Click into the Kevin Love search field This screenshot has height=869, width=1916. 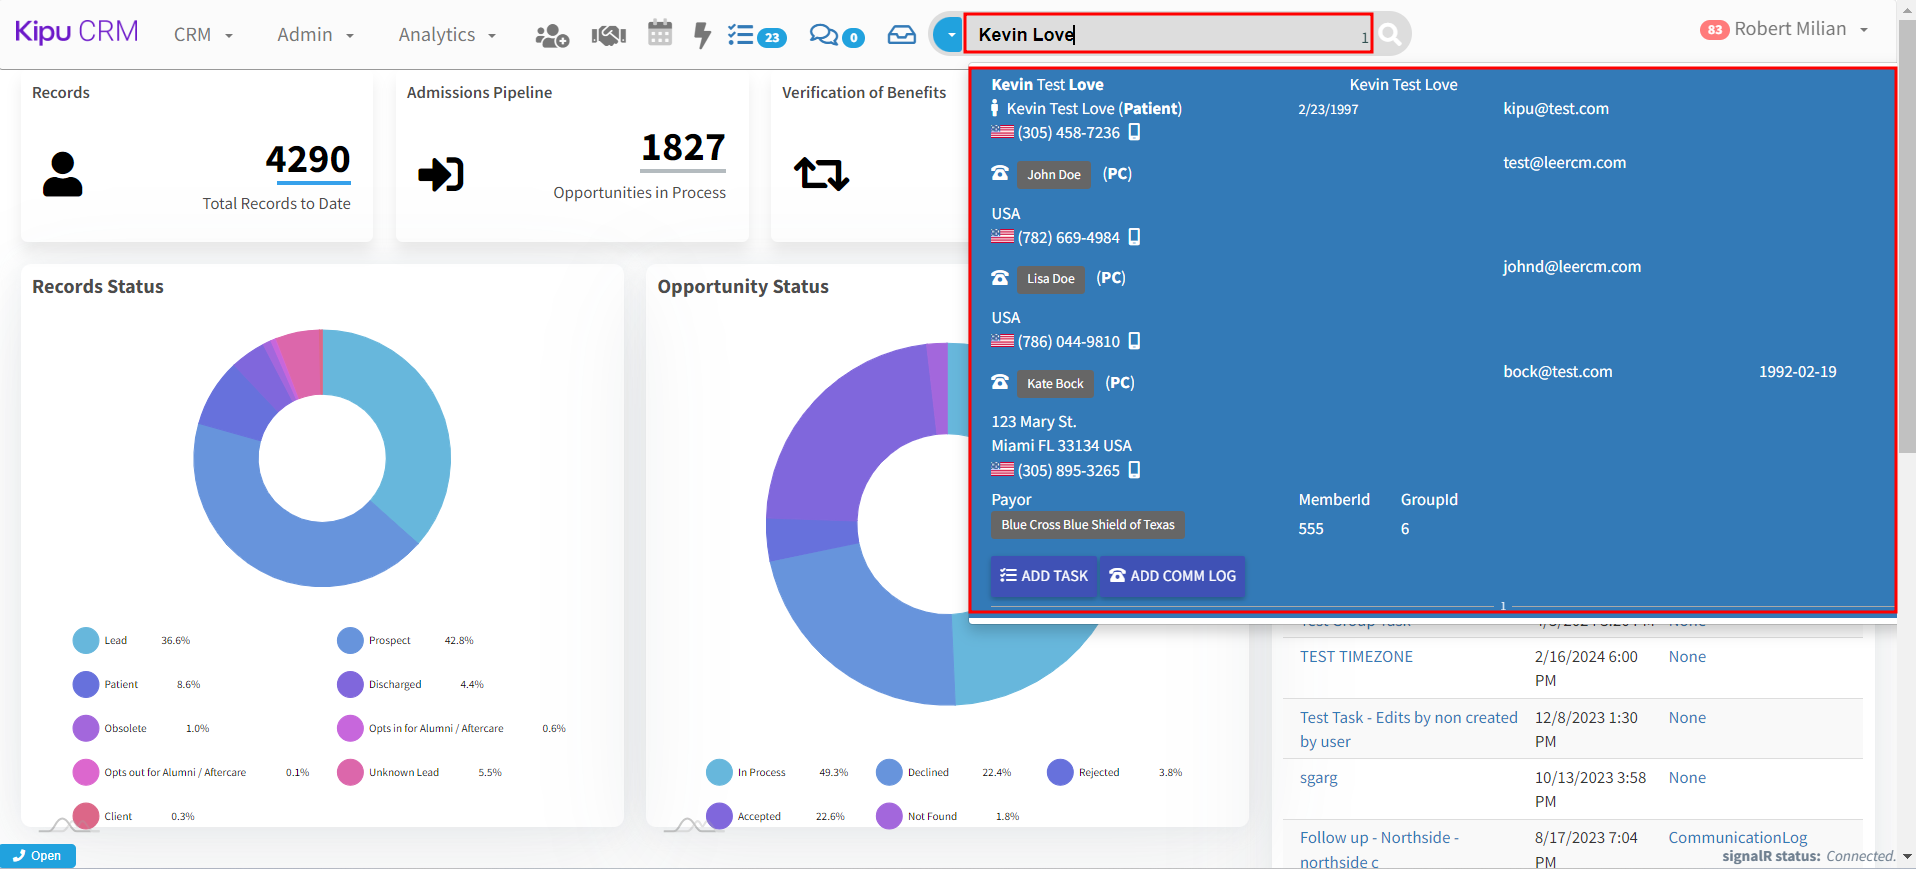[1165, 35]
